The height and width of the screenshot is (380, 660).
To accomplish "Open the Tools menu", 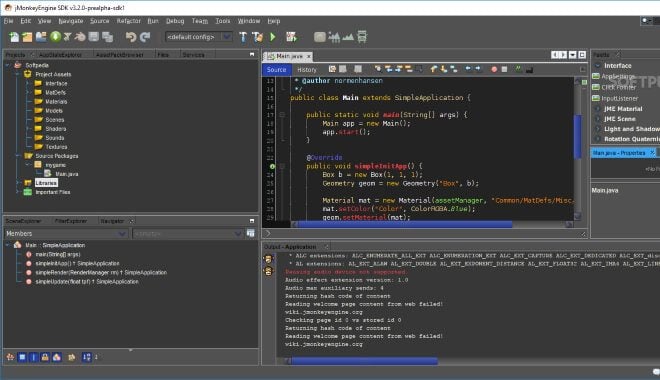I will pos(223,21).
